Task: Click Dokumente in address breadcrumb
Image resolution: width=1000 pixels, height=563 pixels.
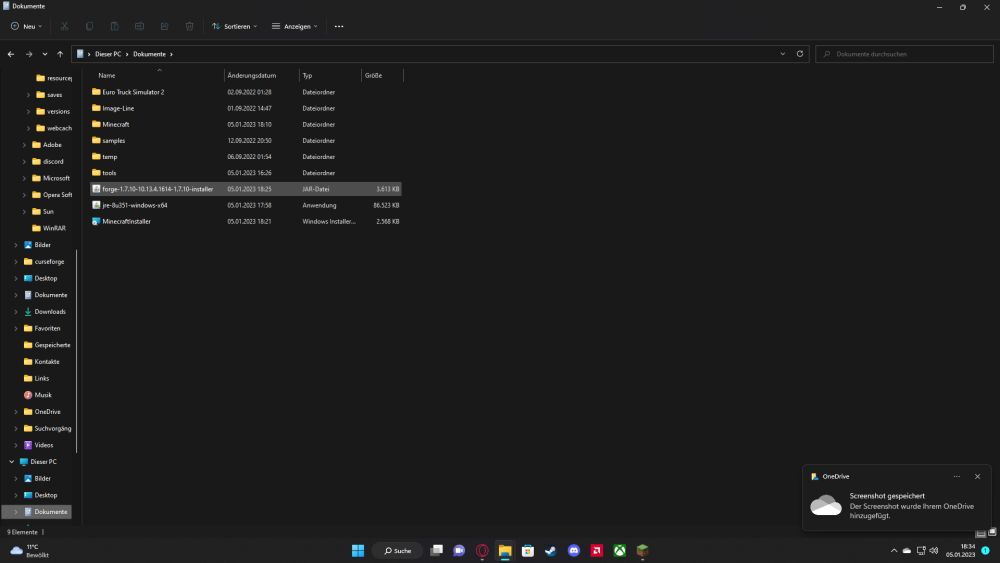Action: (x=149, y=54)
